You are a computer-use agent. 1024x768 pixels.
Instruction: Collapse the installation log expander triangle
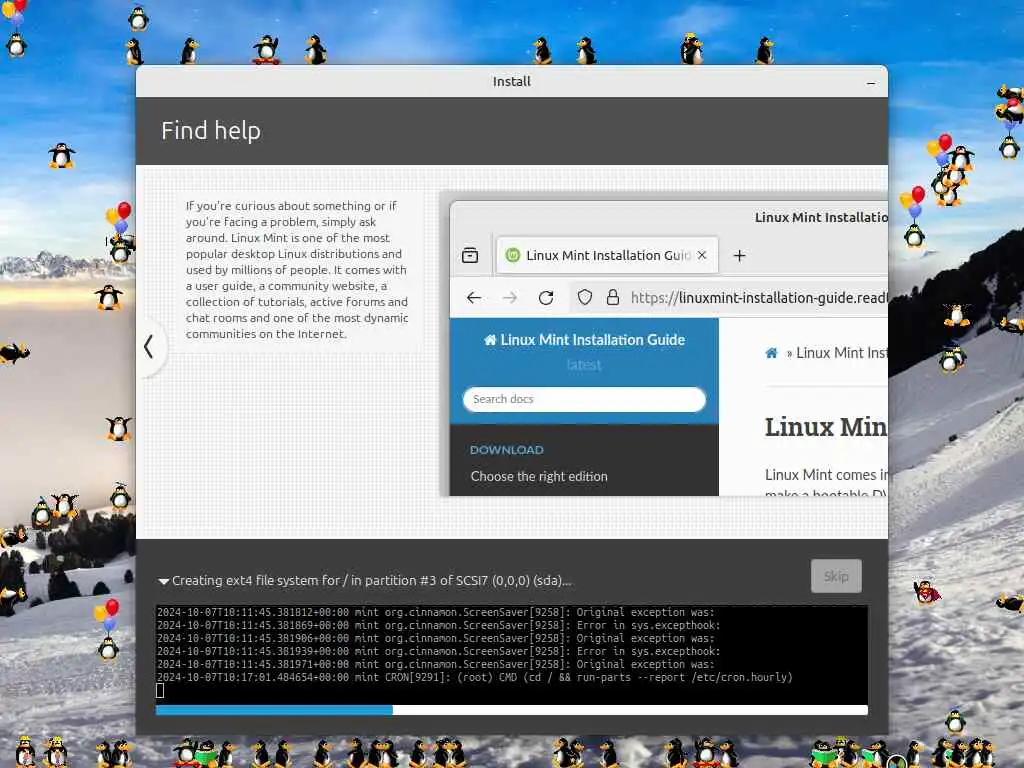click(x=163, y=581)
